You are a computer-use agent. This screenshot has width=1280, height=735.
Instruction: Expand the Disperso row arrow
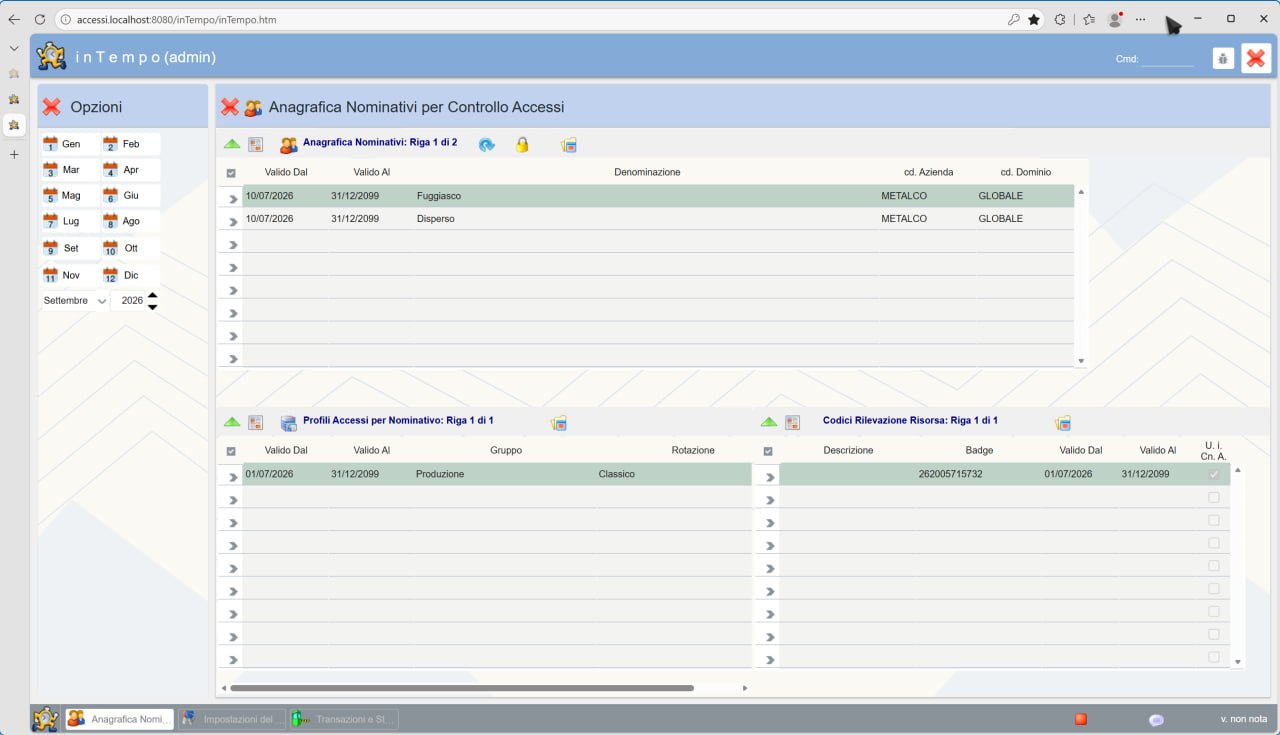click(232, 222)
